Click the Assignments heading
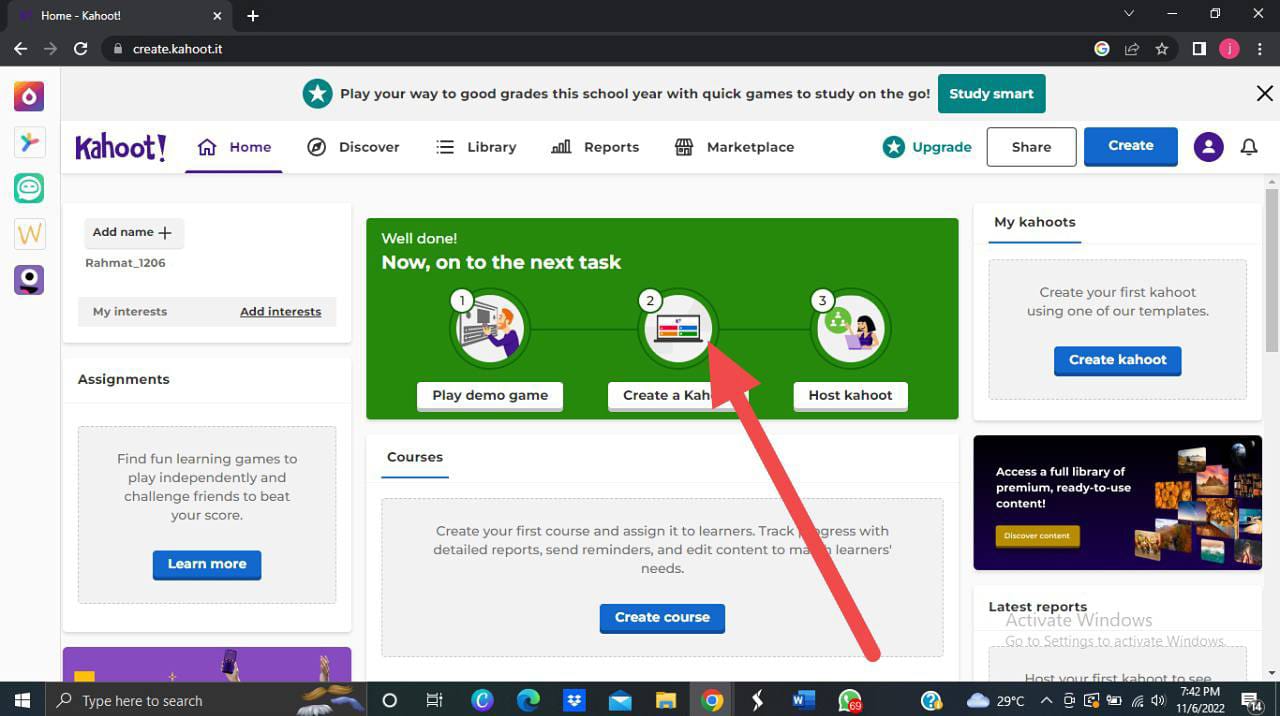1280x716 pixels. [124, 380]
